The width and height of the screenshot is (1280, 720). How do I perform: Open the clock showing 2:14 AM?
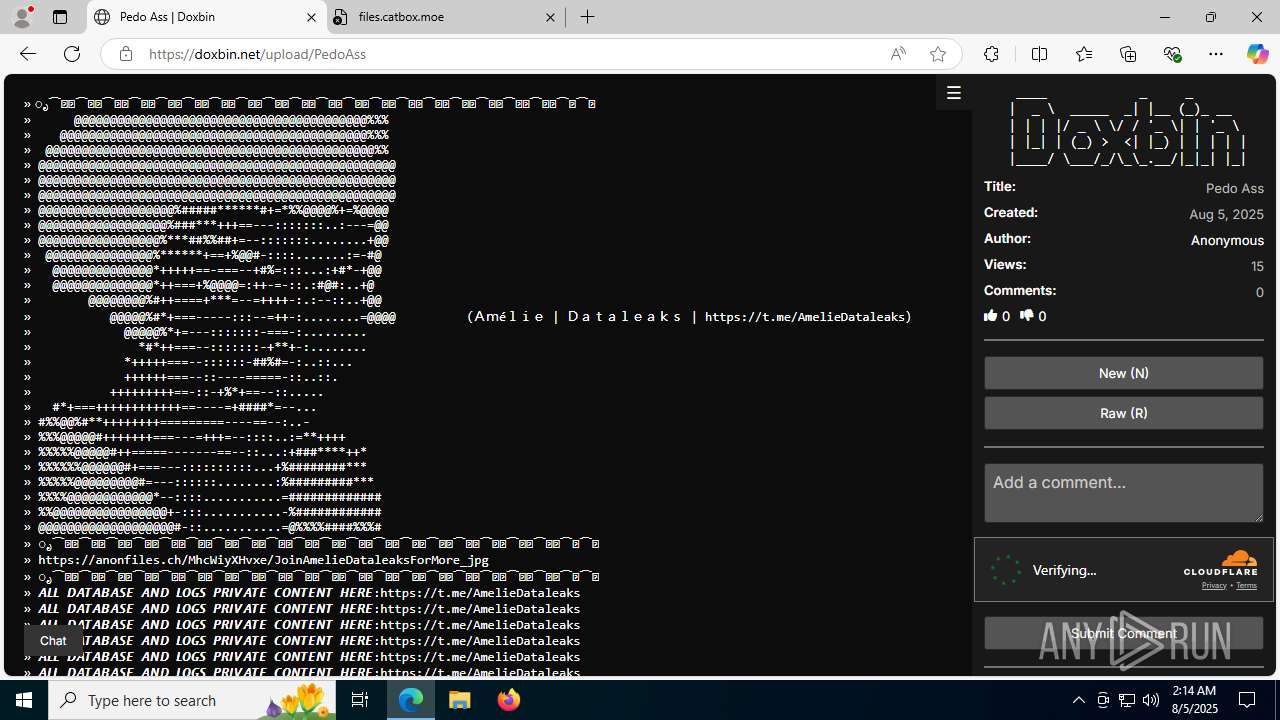[x=1193, y=700]
